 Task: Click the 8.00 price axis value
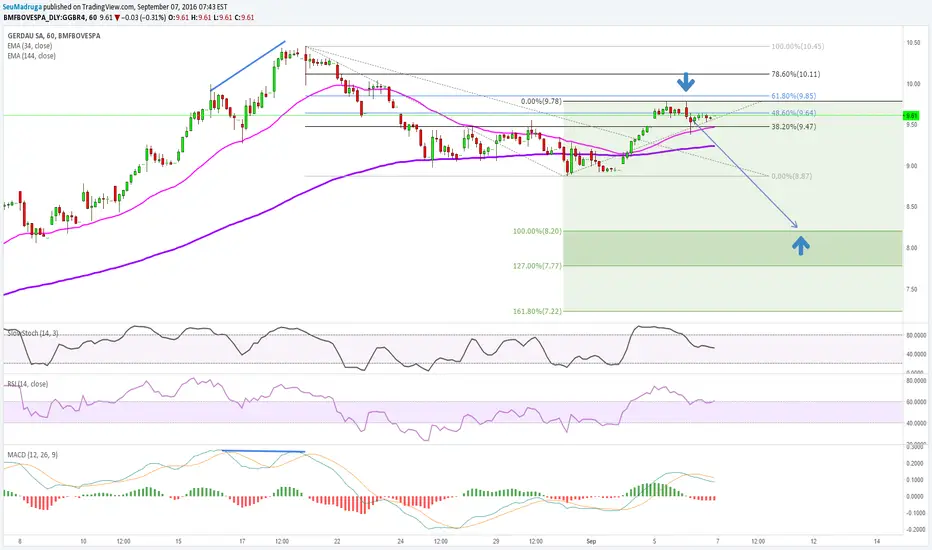click(x=912, y=248)
